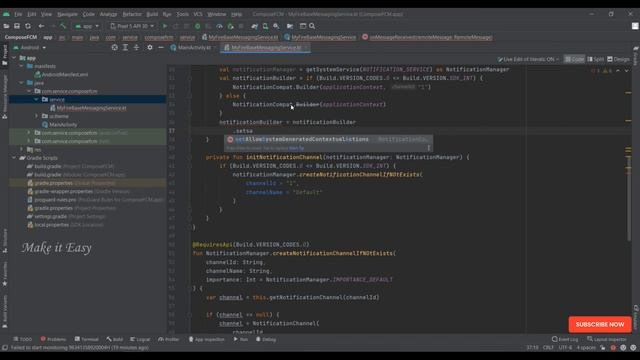Open the Navigate menu
Image resolution: width=640 pixels, height=360 pixels.
pyautogui.click(x=67, y=14)
